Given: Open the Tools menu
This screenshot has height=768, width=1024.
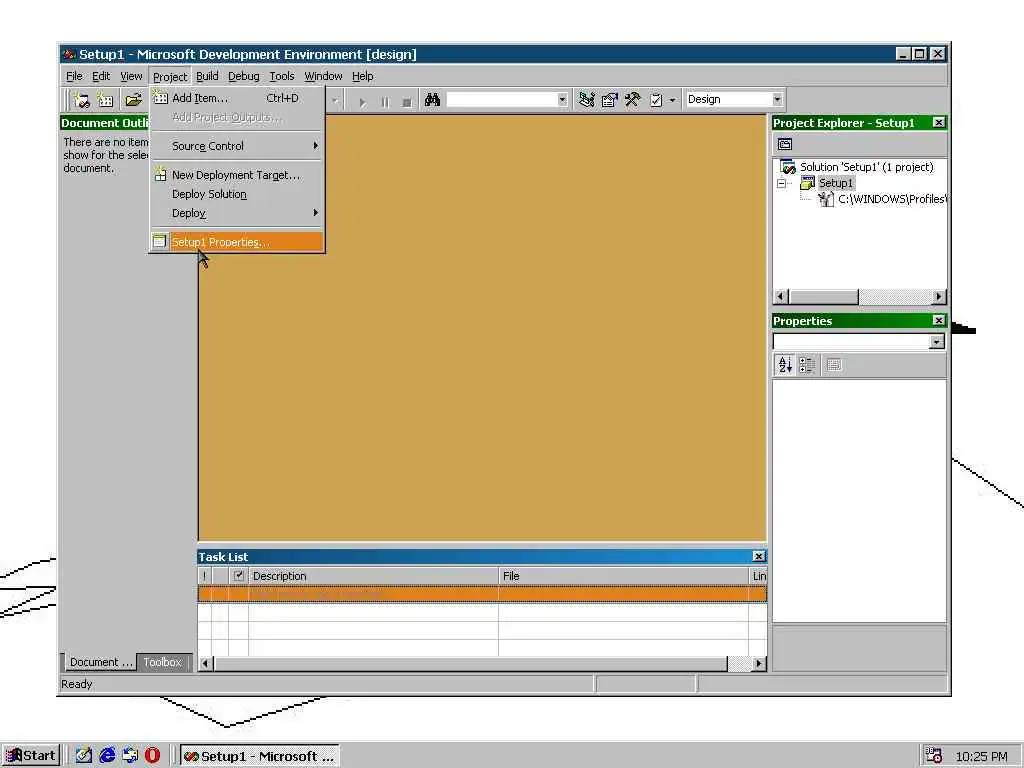Looking at the screenshot, I should [x=282, y=76].
